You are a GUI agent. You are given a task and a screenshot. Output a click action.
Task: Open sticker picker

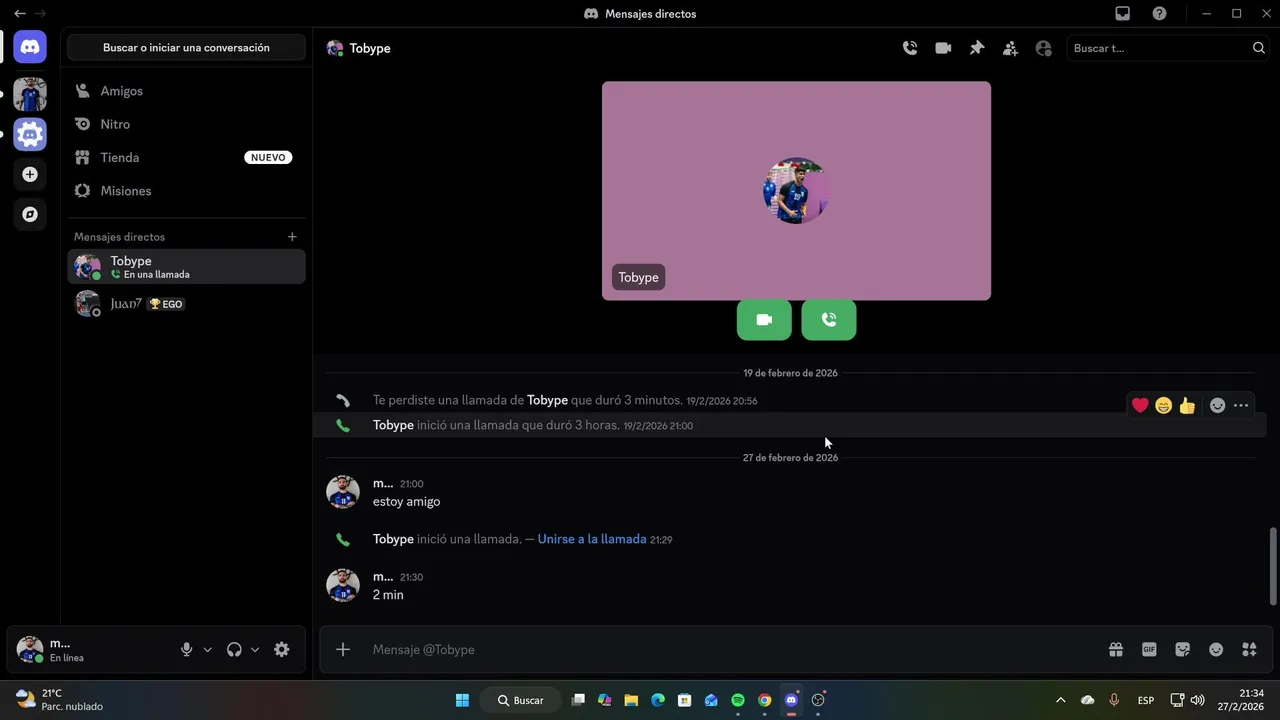[x=1183, y=649]
